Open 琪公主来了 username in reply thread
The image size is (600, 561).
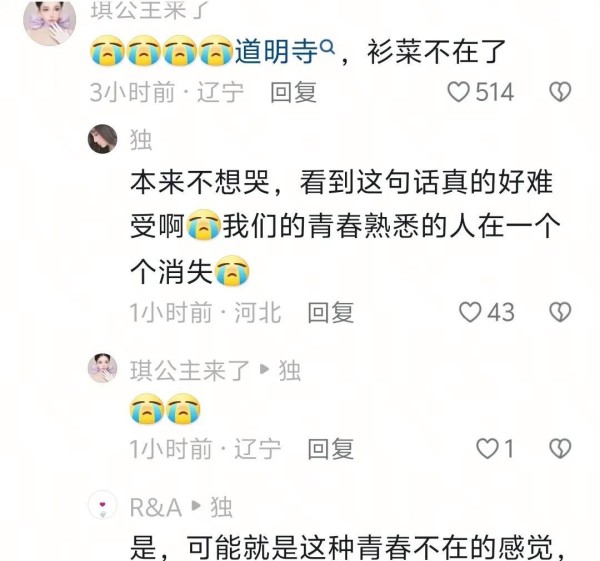tap(190, 370)
